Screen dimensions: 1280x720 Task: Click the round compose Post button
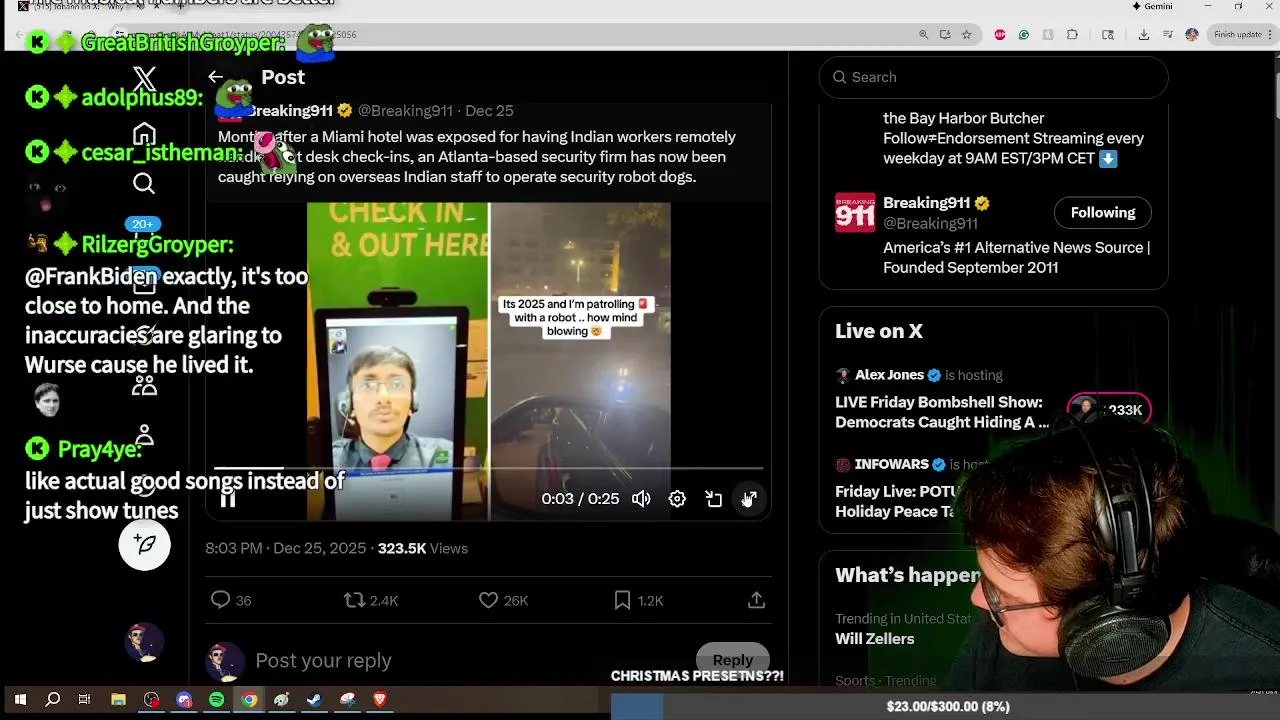[144, 544]
